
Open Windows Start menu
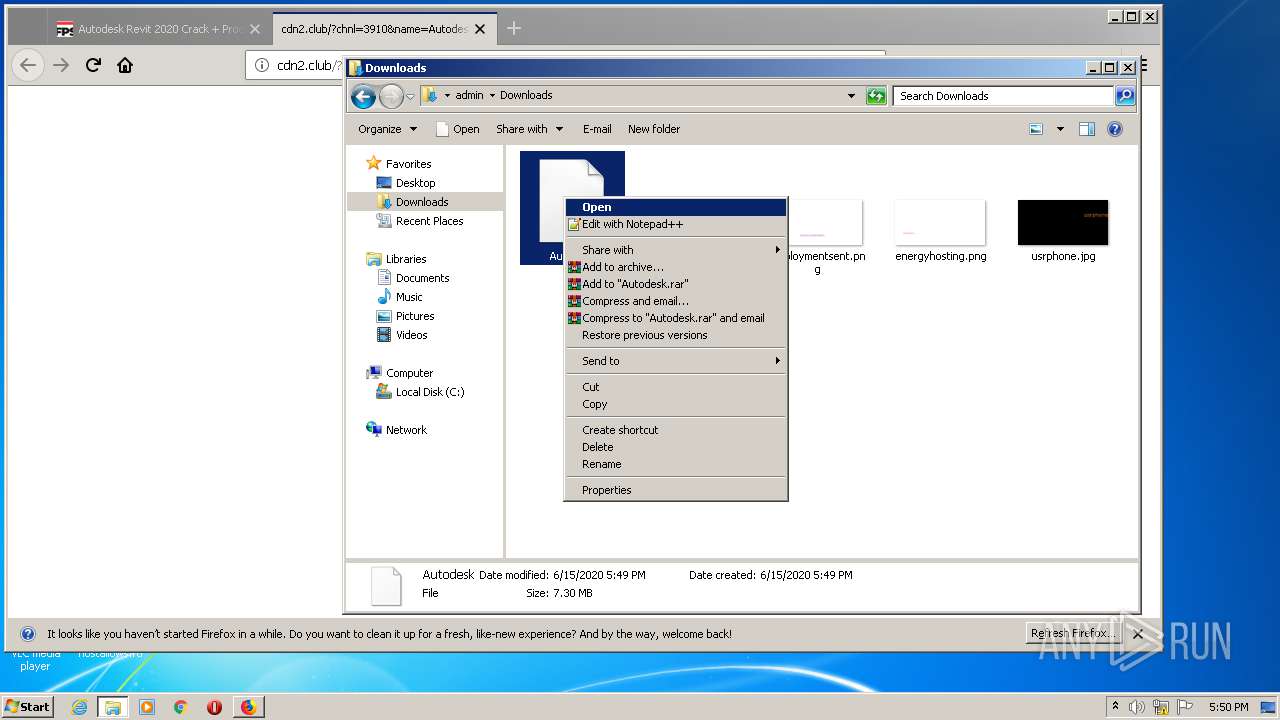point(28,706)
